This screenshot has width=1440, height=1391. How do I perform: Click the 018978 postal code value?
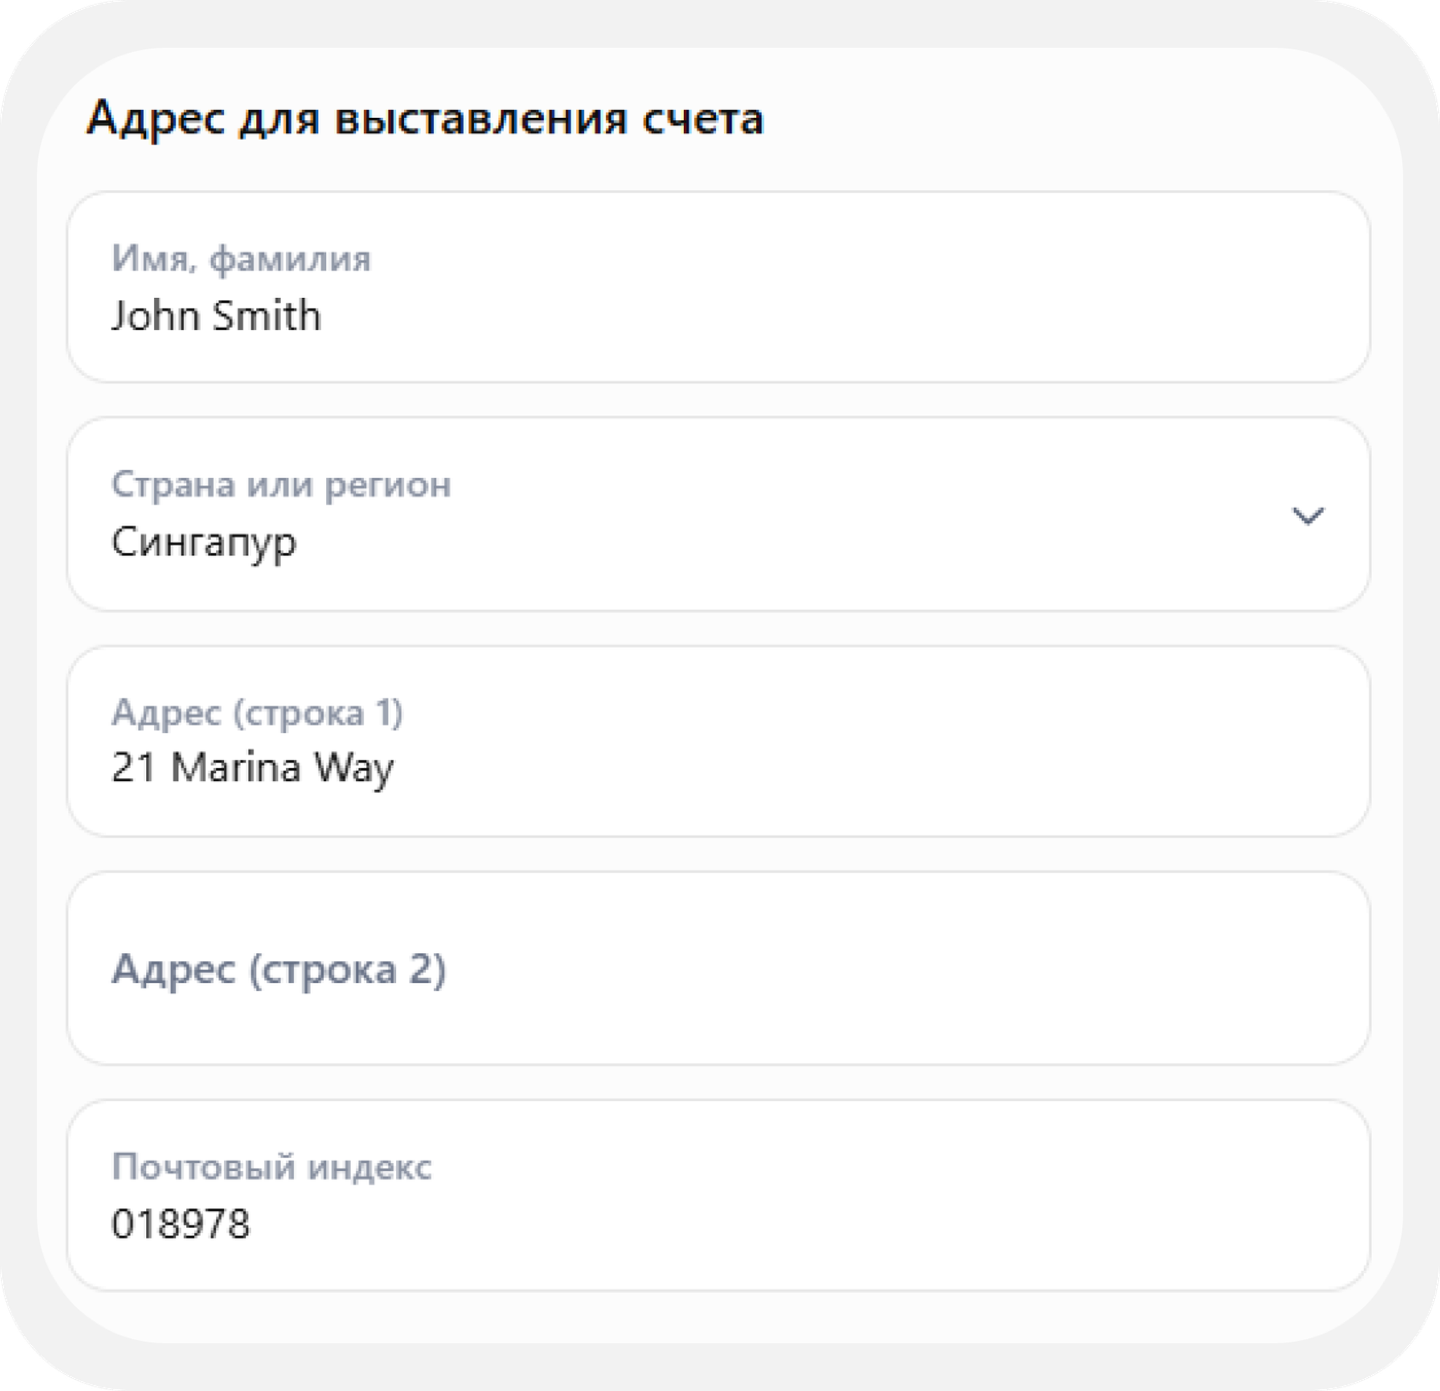[181, 1224]
